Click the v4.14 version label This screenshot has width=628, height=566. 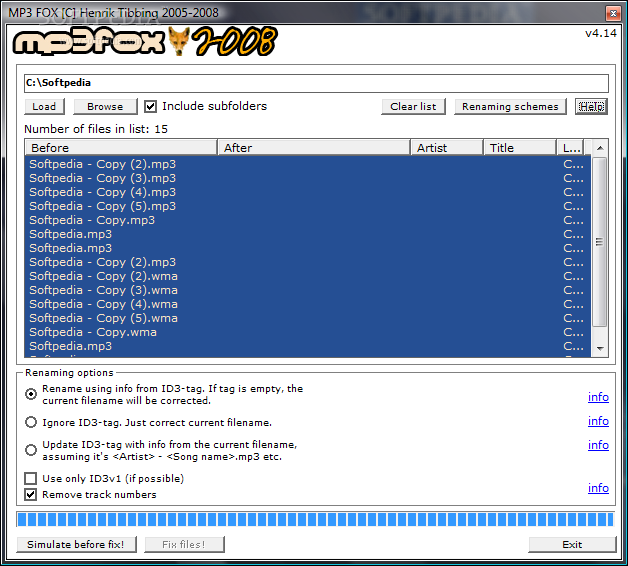[600, 33]
